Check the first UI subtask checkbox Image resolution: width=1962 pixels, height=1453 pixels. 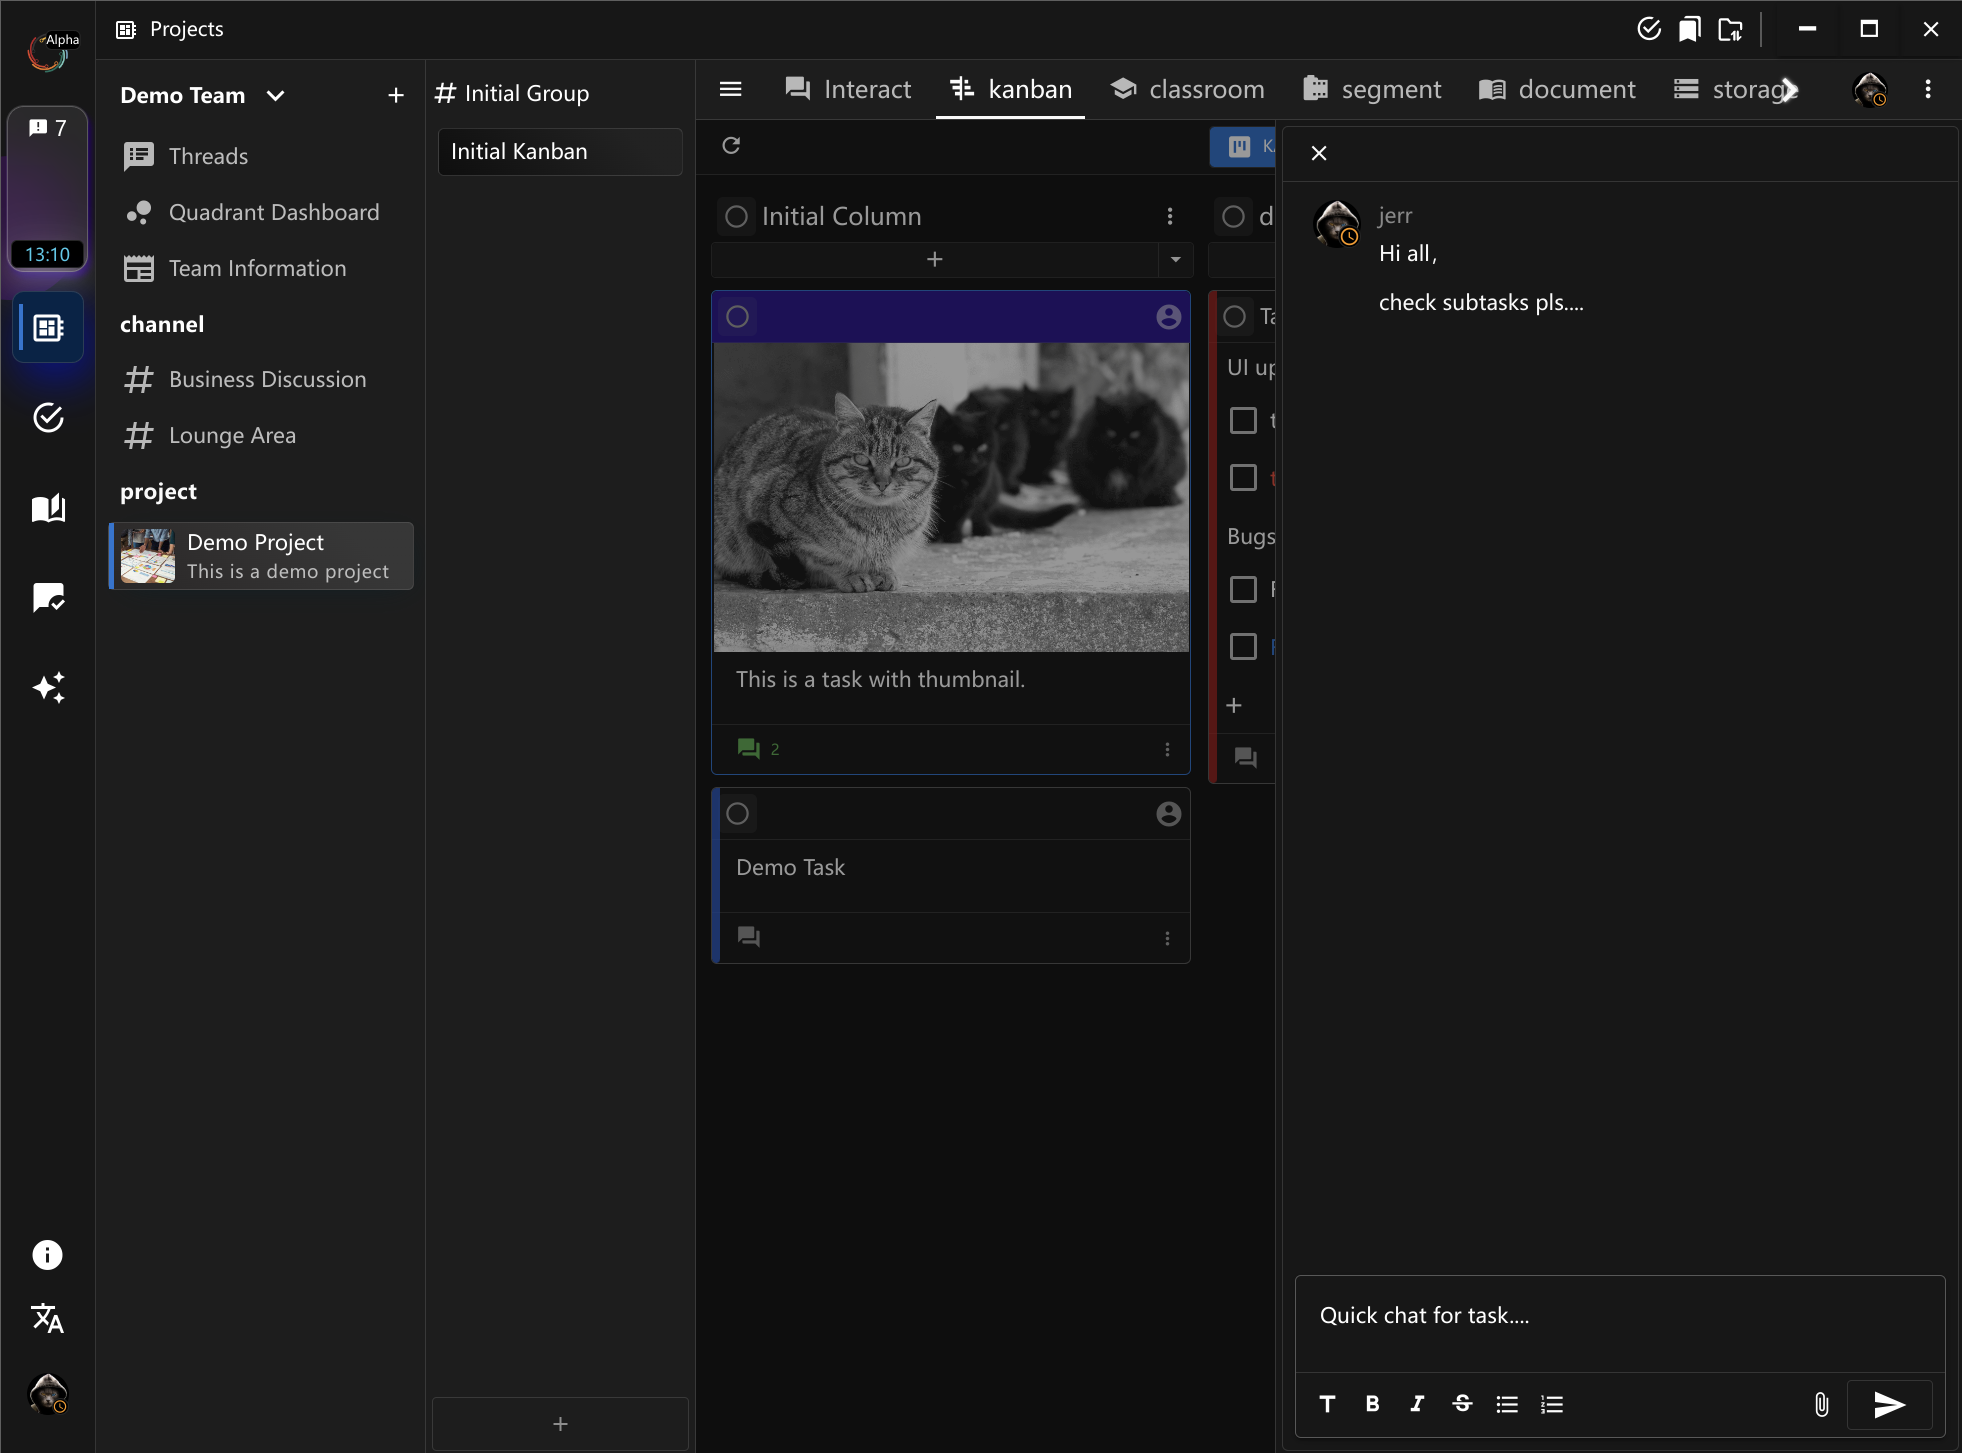pyautogui.click(x=1243, y=420)
